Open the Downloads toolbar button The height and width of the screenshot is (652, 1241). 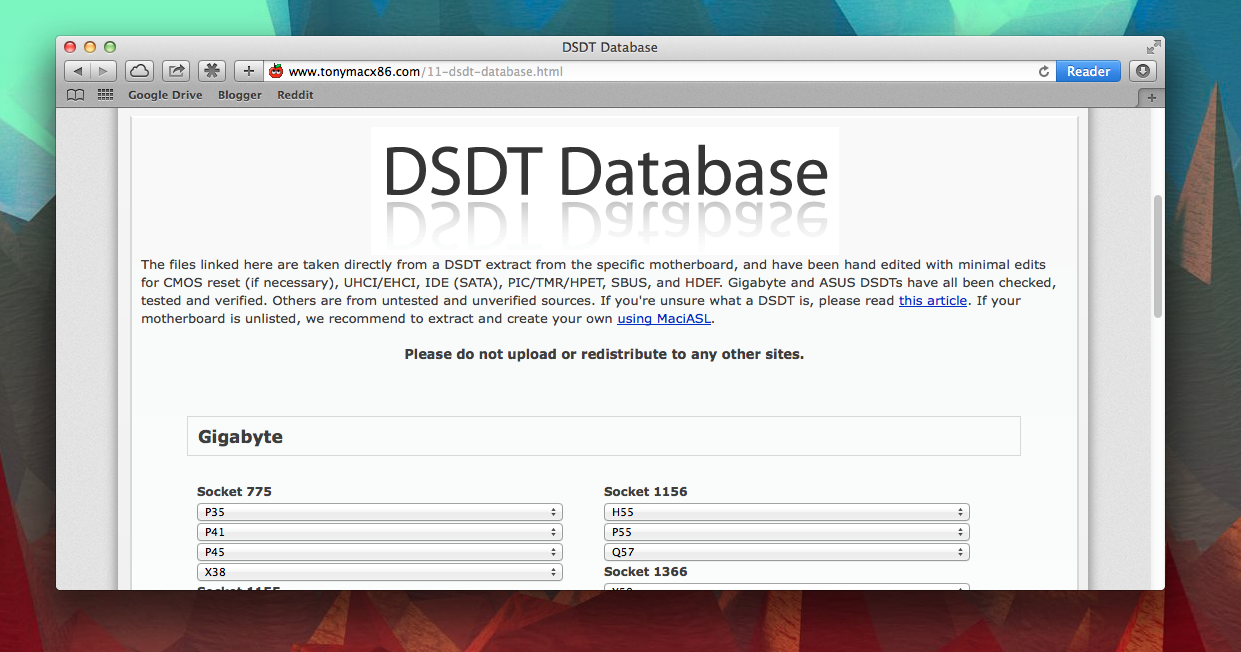pos(1143,71)
